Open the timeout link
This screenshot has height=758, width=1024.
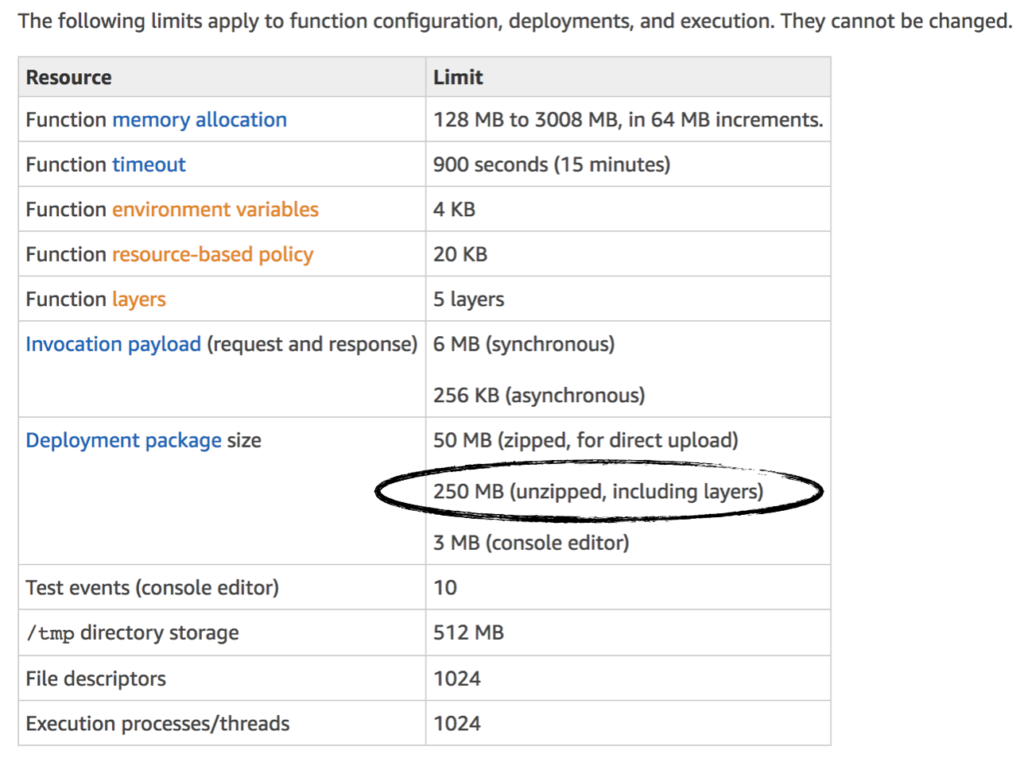[149, 165]
